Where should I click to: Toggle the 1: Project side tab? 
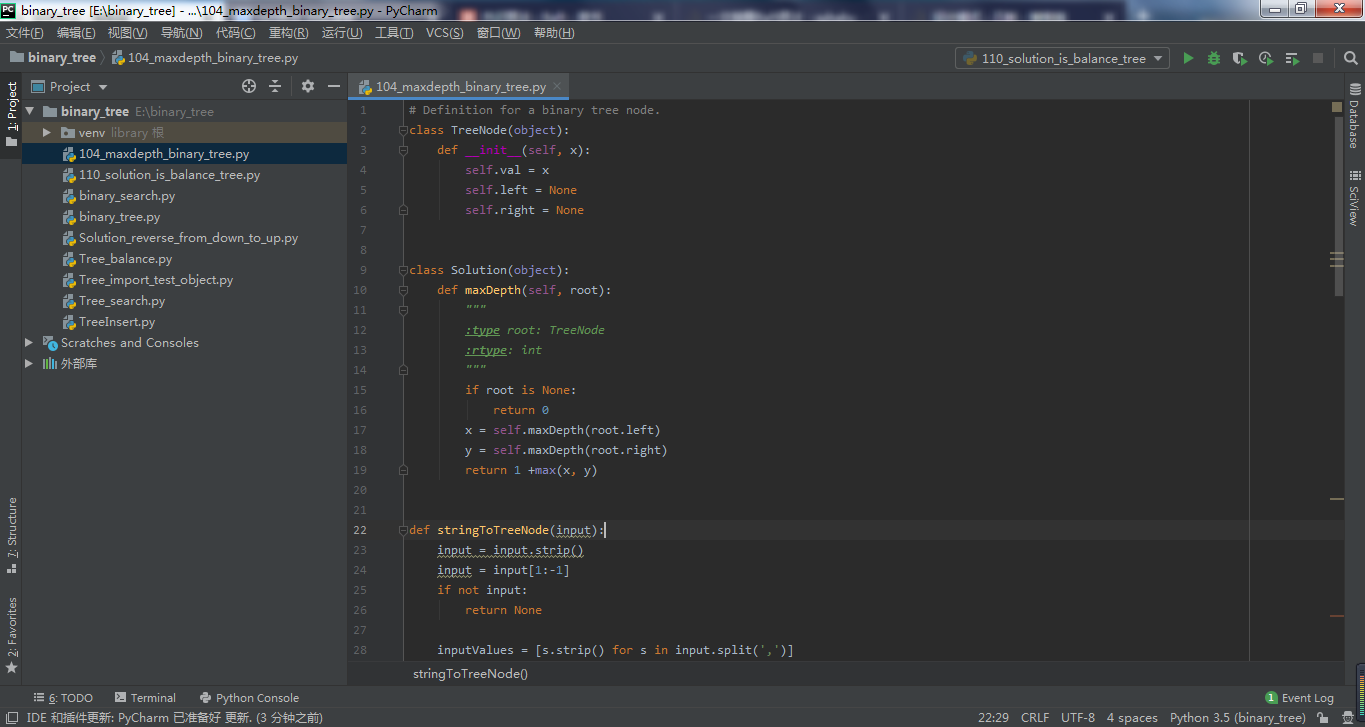point(12,113)
